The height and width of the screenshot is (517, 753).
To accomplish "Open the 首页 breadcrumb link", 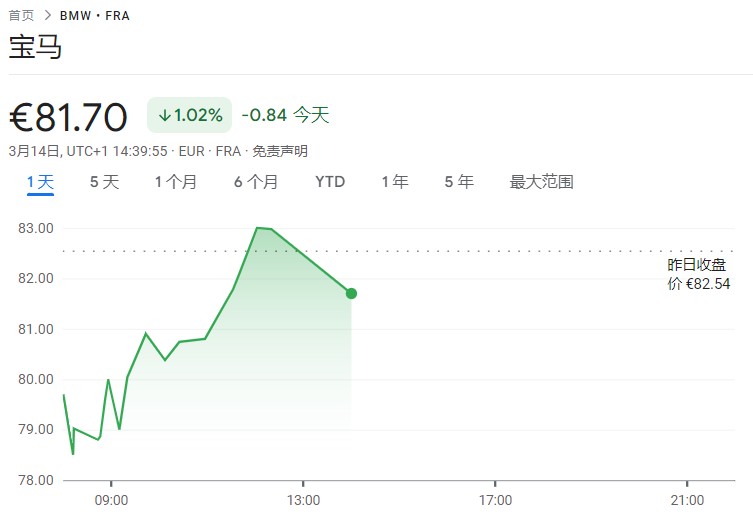I will [22, 15].
